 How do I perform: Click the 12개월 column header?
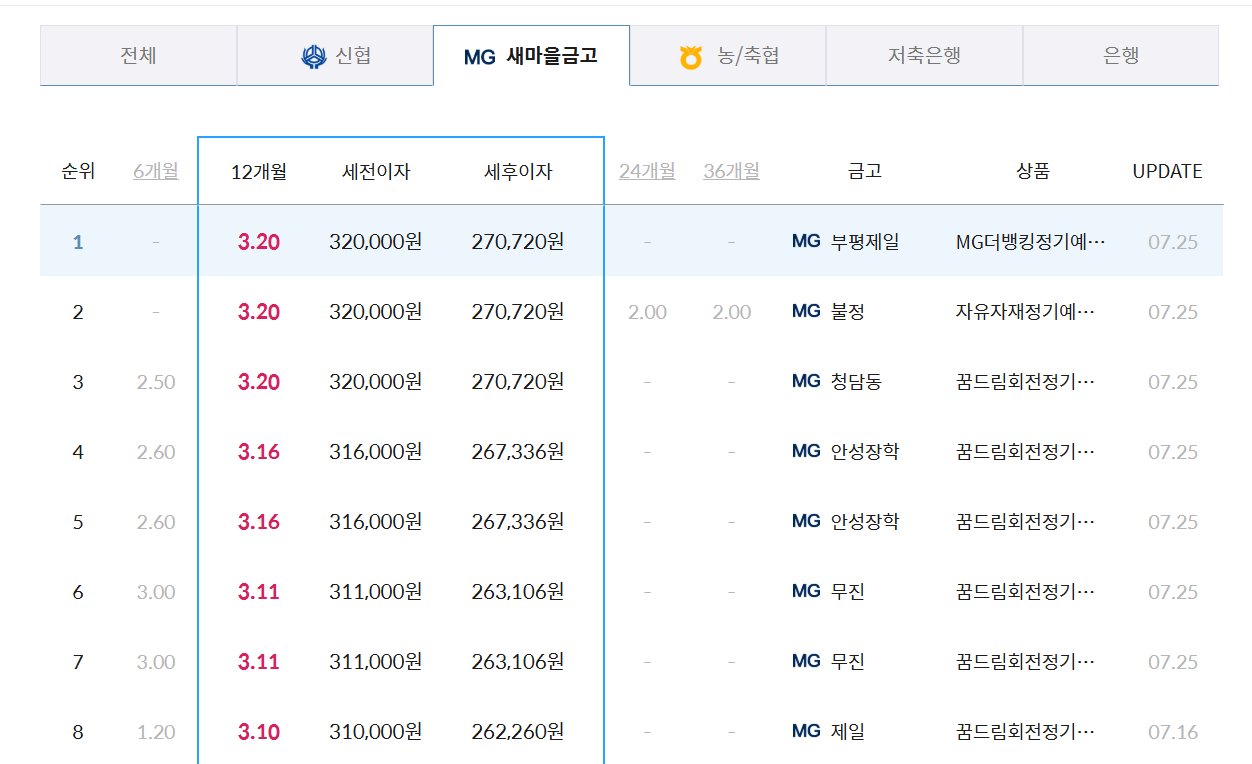click(259, 172)
